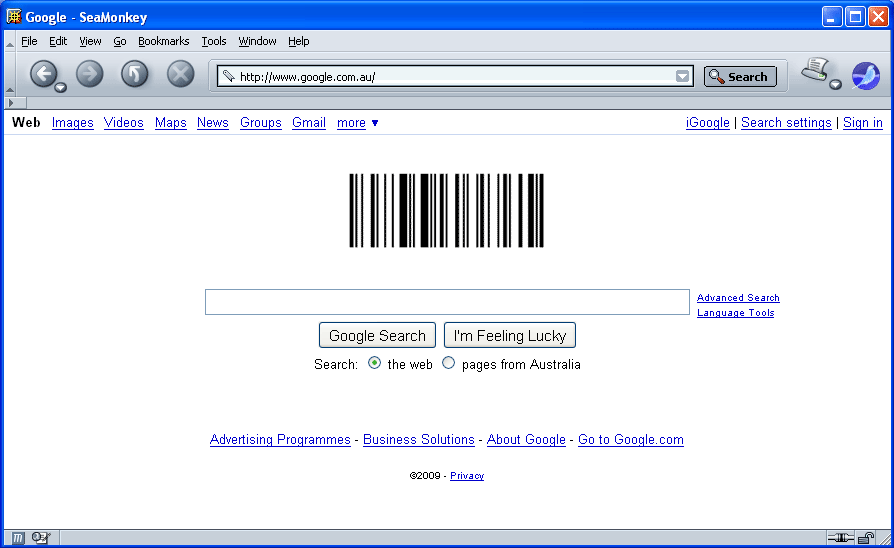894x548 pixels.
Task: Open the Search settings link
Action: pyautogui.click(x=786, y=123)
